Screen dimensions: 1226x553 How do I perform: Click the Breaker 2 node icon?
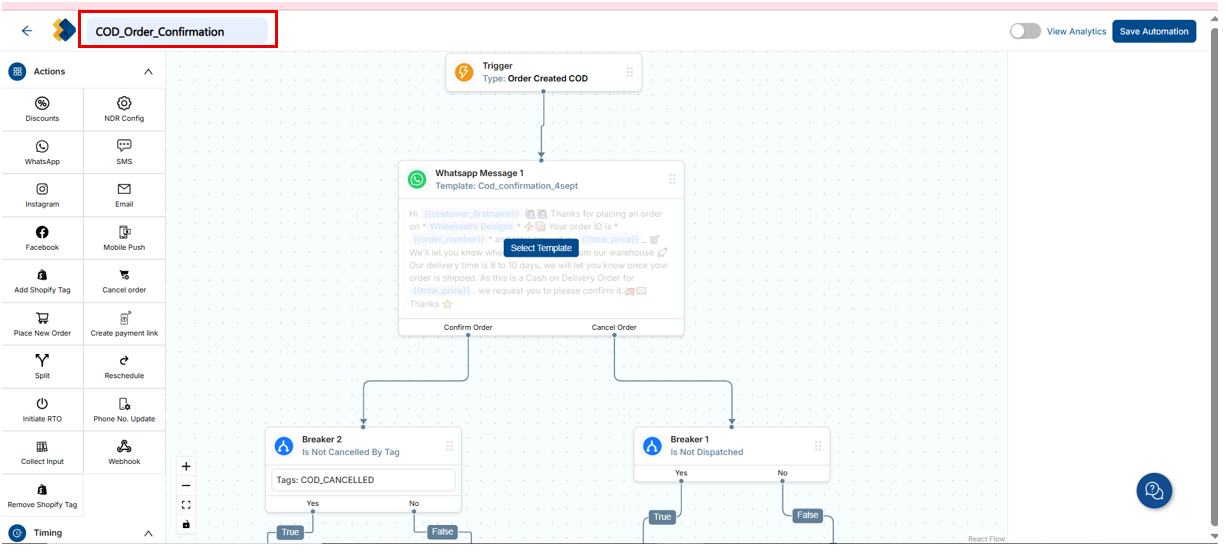coord(284,446)
